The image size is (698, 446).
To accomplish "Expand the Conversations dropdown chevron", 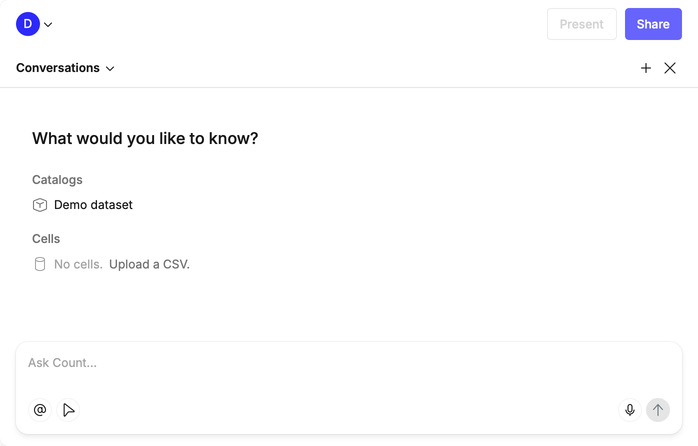I will [110, 69].
